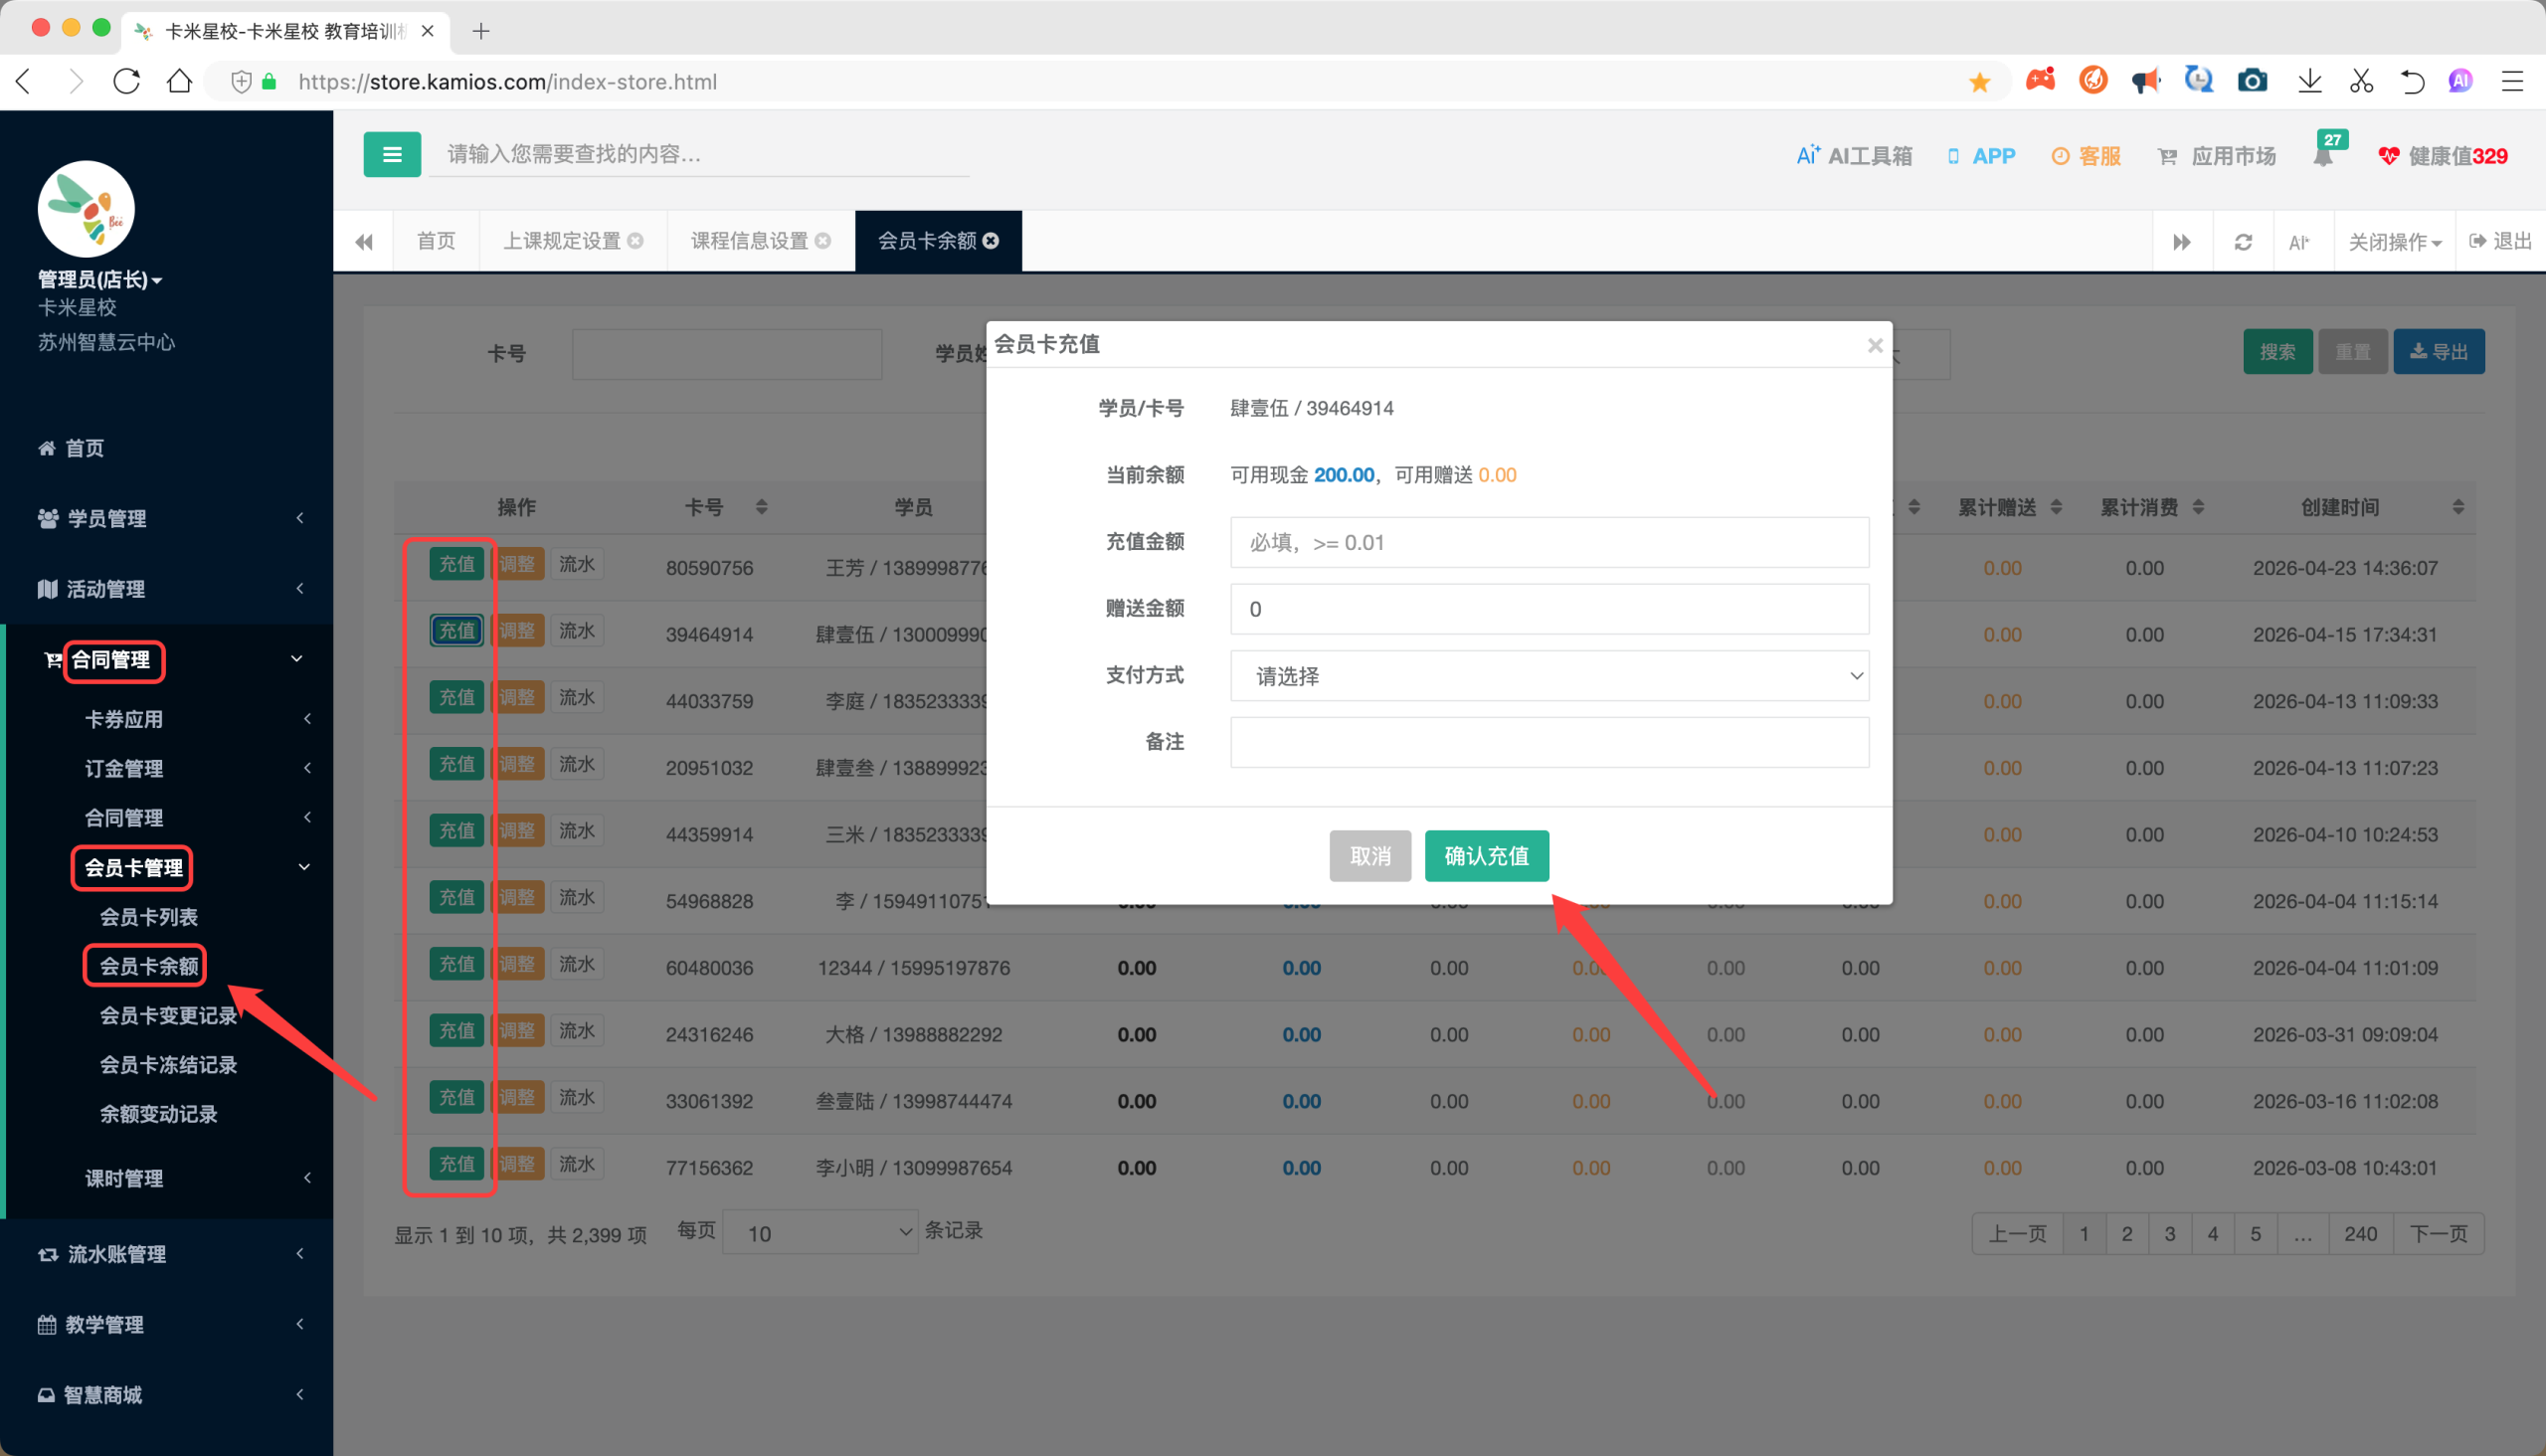
Task: Expand 教学管理 in the sidebar
Action: 166,1324
